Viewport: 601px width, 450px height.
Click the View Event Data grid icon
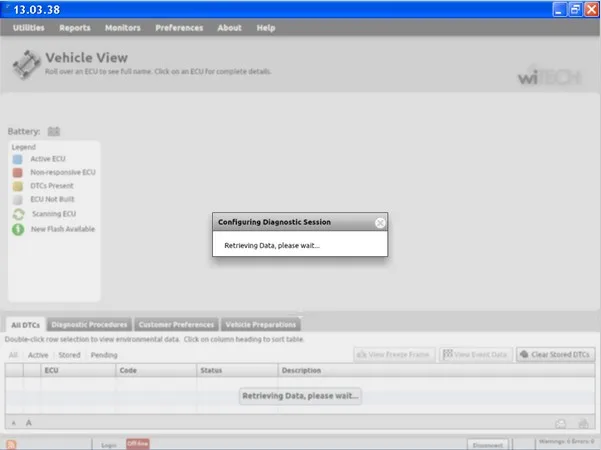click(x=447, y=354)
